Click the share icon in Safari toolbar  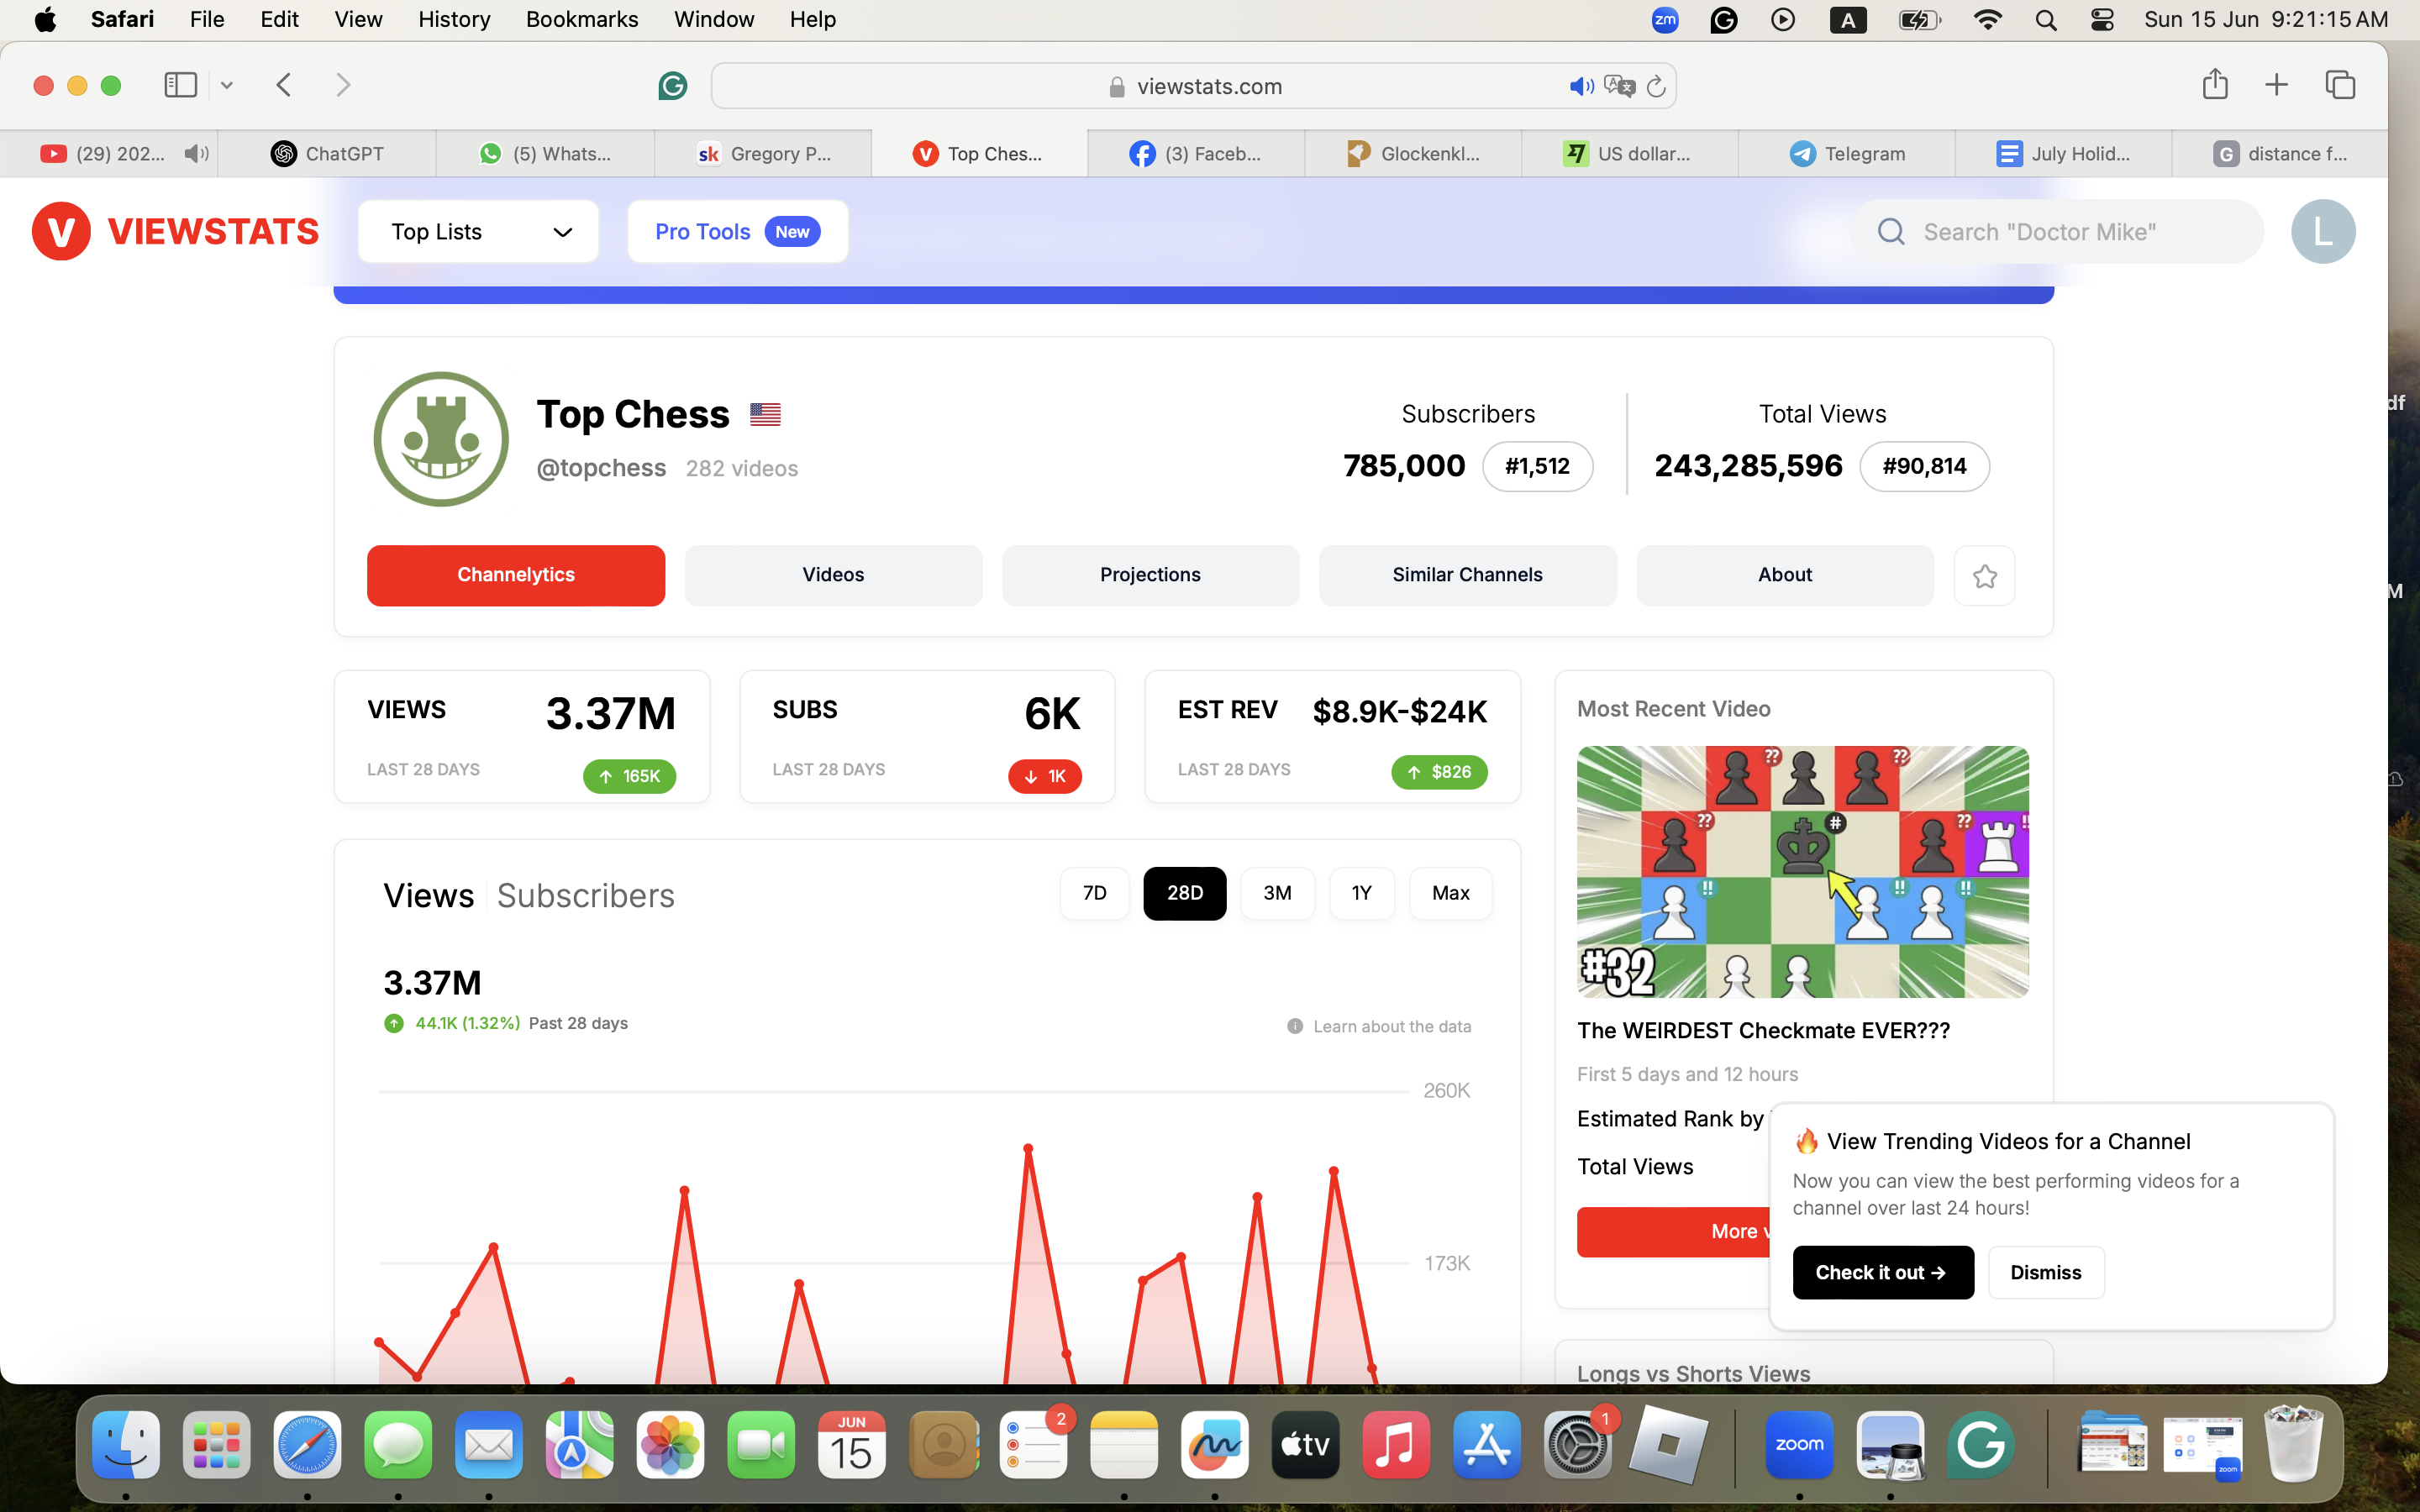pyautogui.click(x=2215, y=84)
